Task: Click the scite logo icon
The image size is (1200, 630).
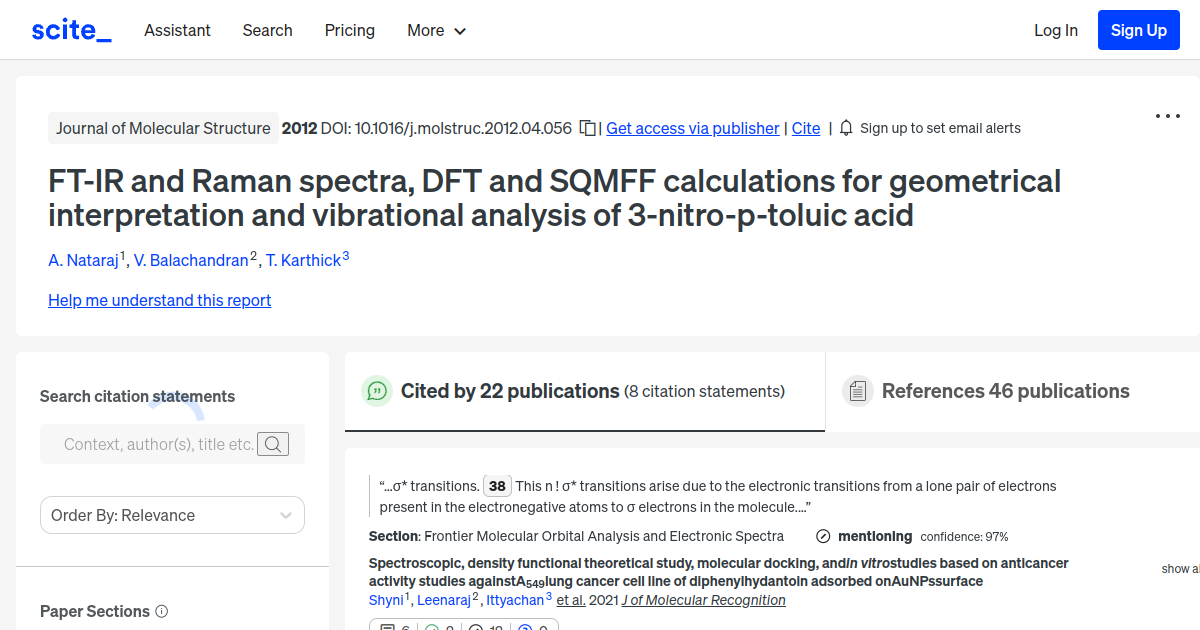Action: [x=71, y=29]
